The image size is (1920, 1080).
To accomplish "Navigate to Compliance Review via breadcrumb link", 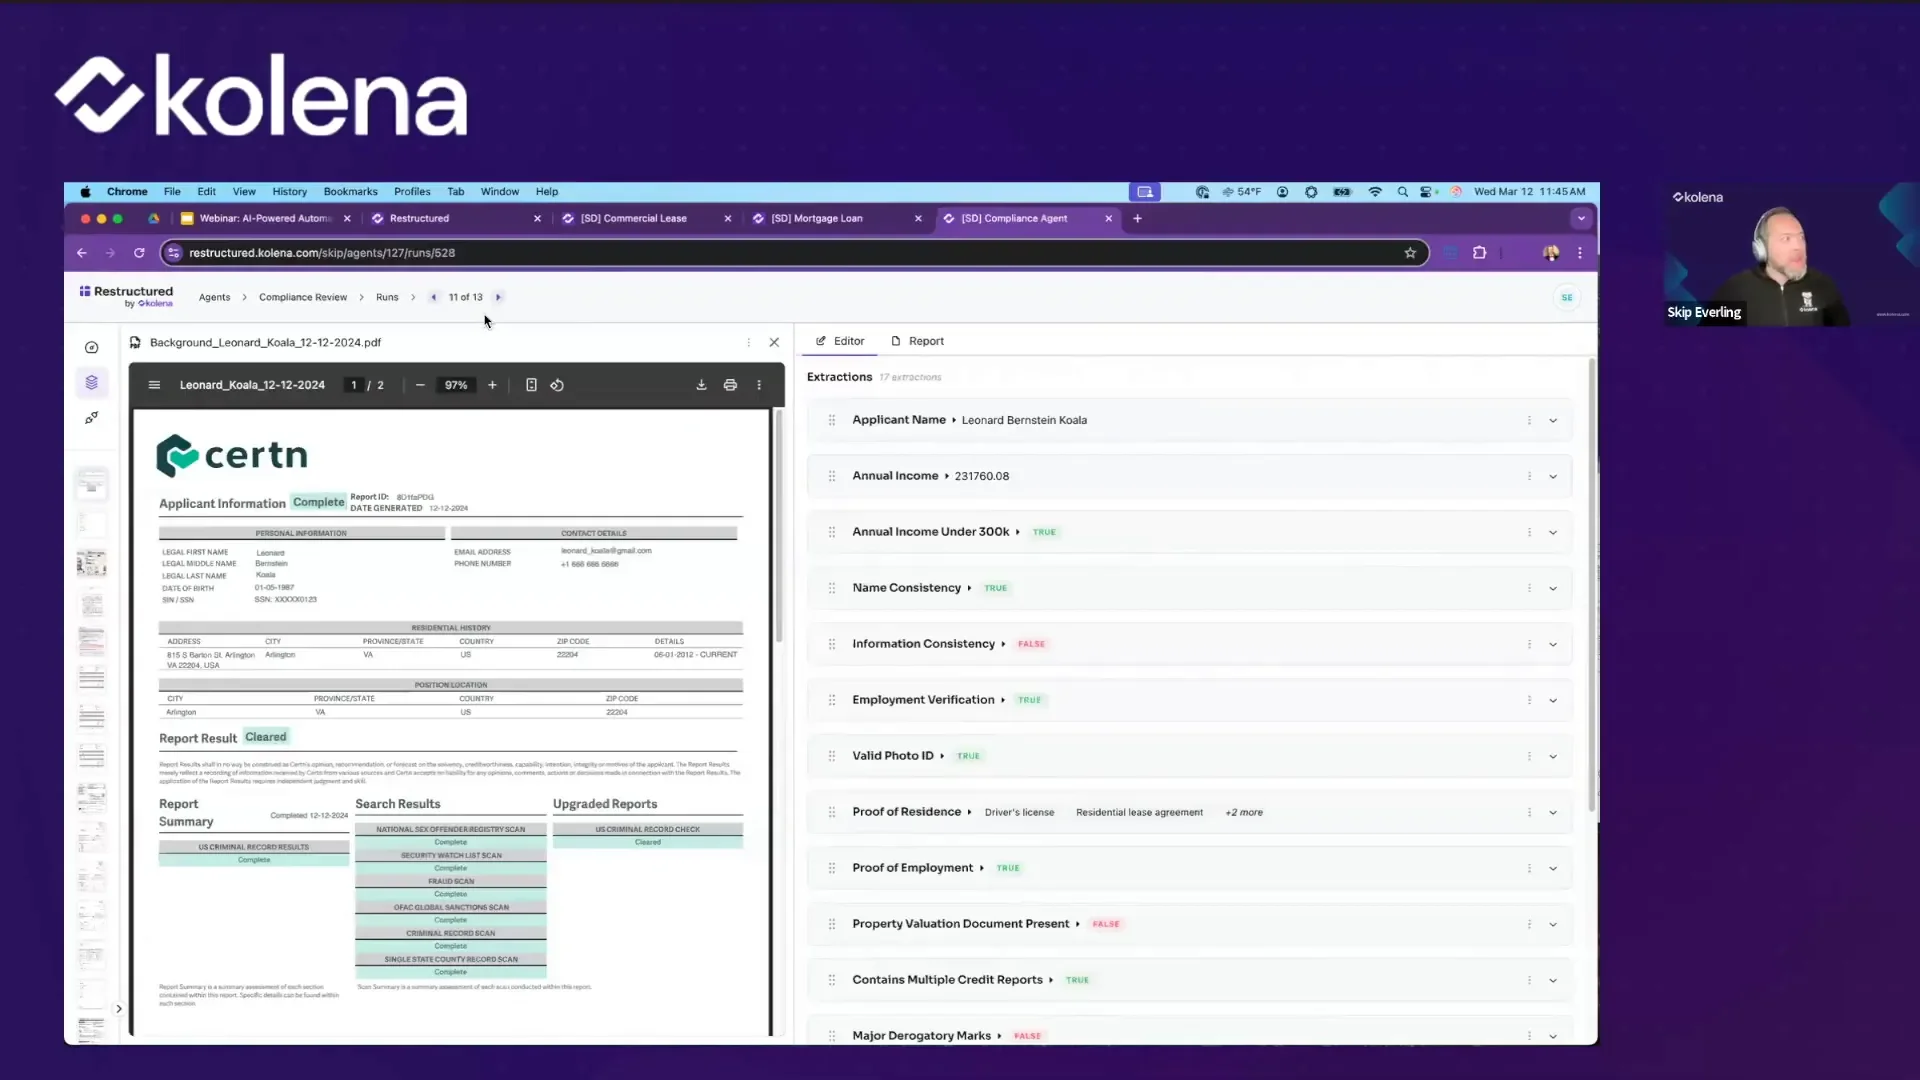I will 303,296.
